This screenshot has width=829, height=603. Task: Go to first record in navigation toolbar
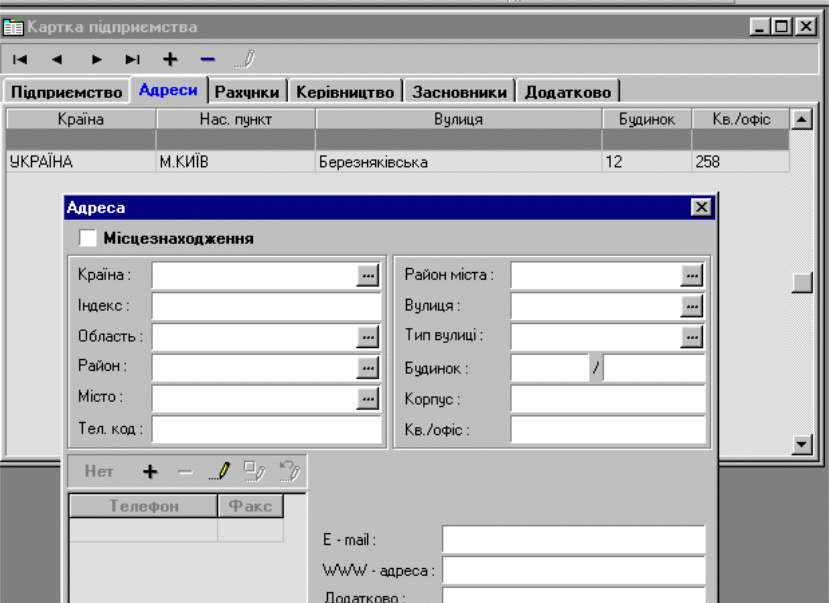19,59
